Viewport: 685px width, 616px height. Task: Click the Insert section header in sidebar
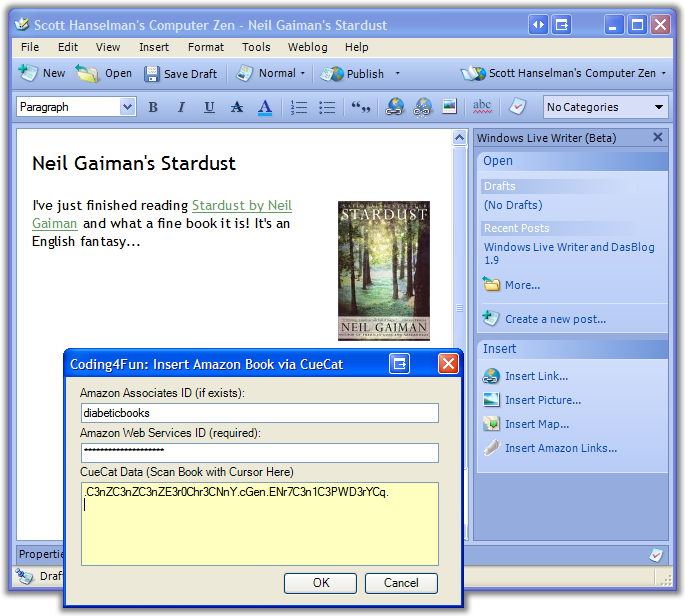pos(572,349)
